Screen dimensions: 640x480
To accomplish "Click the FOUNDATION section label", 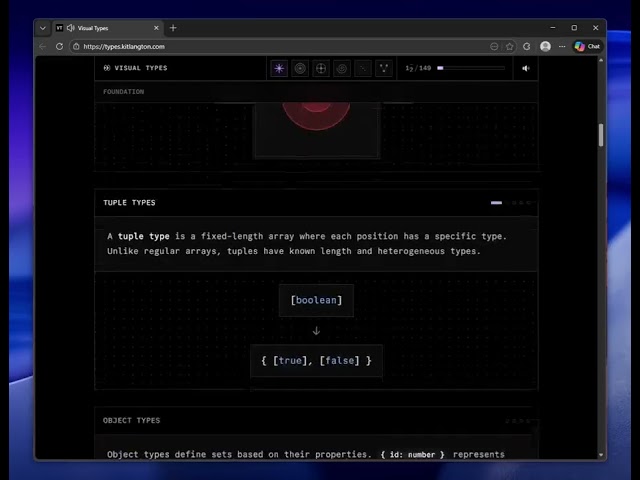I will pyautogui.click(x=124, y=92).
